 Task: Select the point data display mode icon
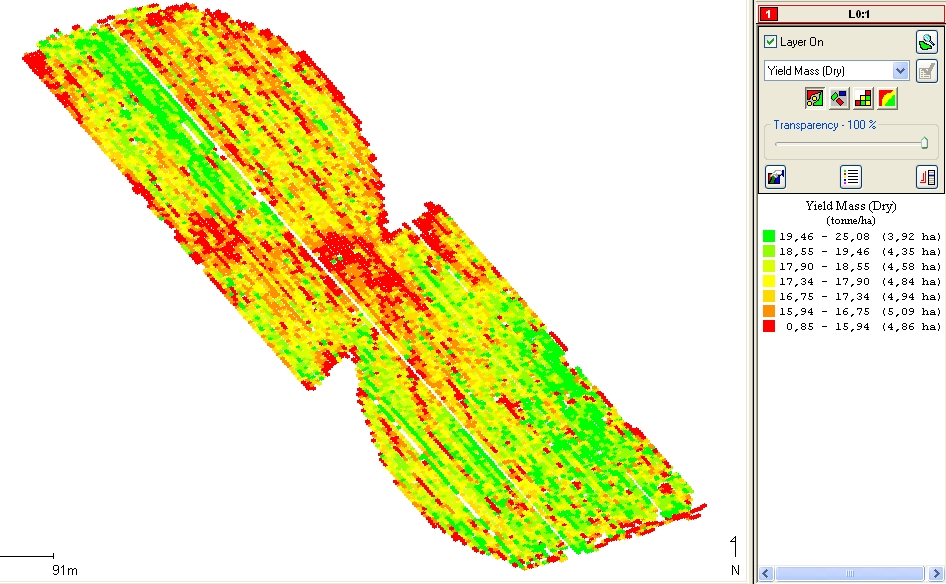[x=814, y=98]
